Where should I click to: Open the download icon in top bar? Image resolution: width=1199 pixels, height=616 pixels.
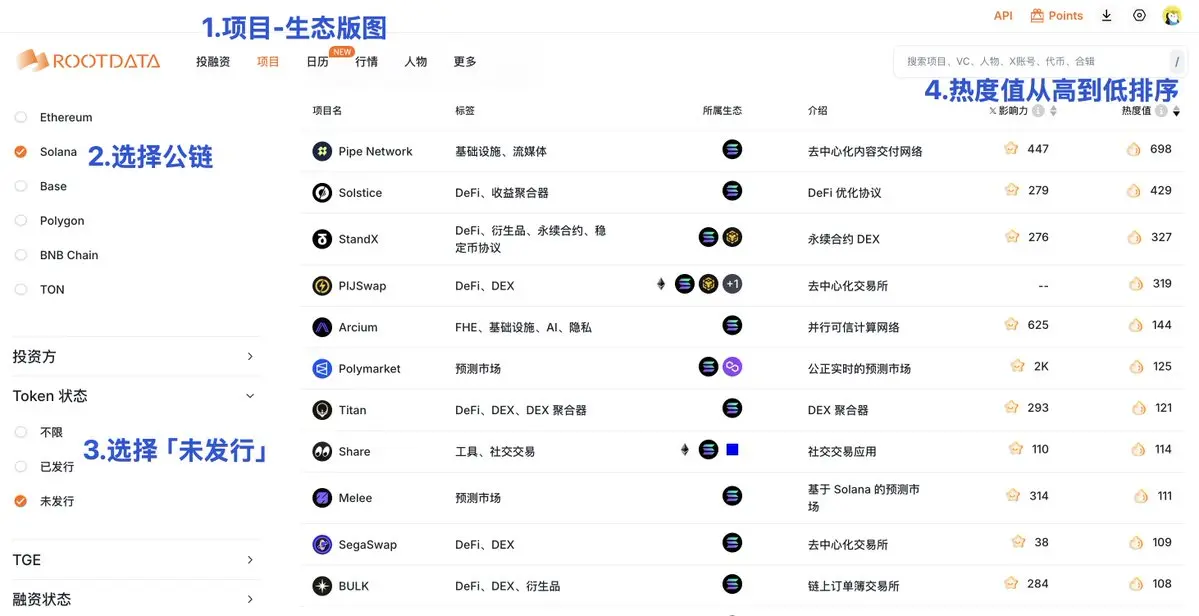pos(1106,15)
